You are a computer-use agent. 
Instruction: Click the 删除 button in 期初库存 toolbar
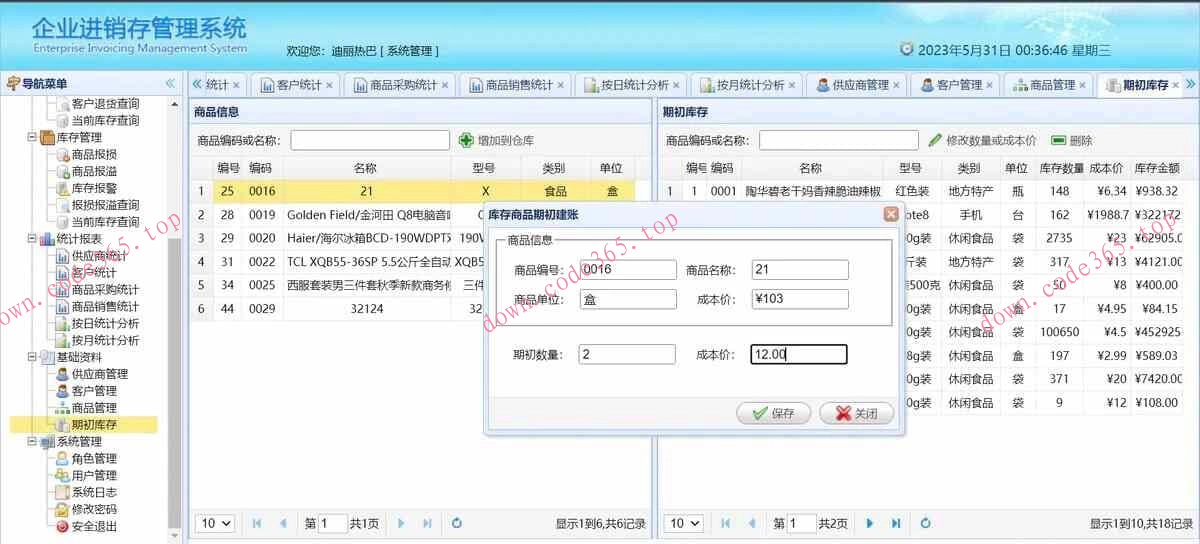click(1072, 141)
